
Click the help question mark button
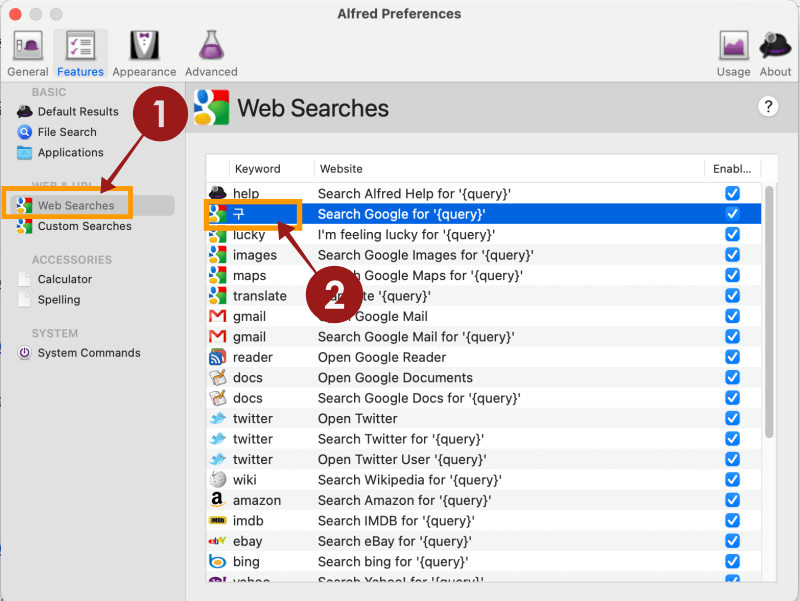click(768, 107)
